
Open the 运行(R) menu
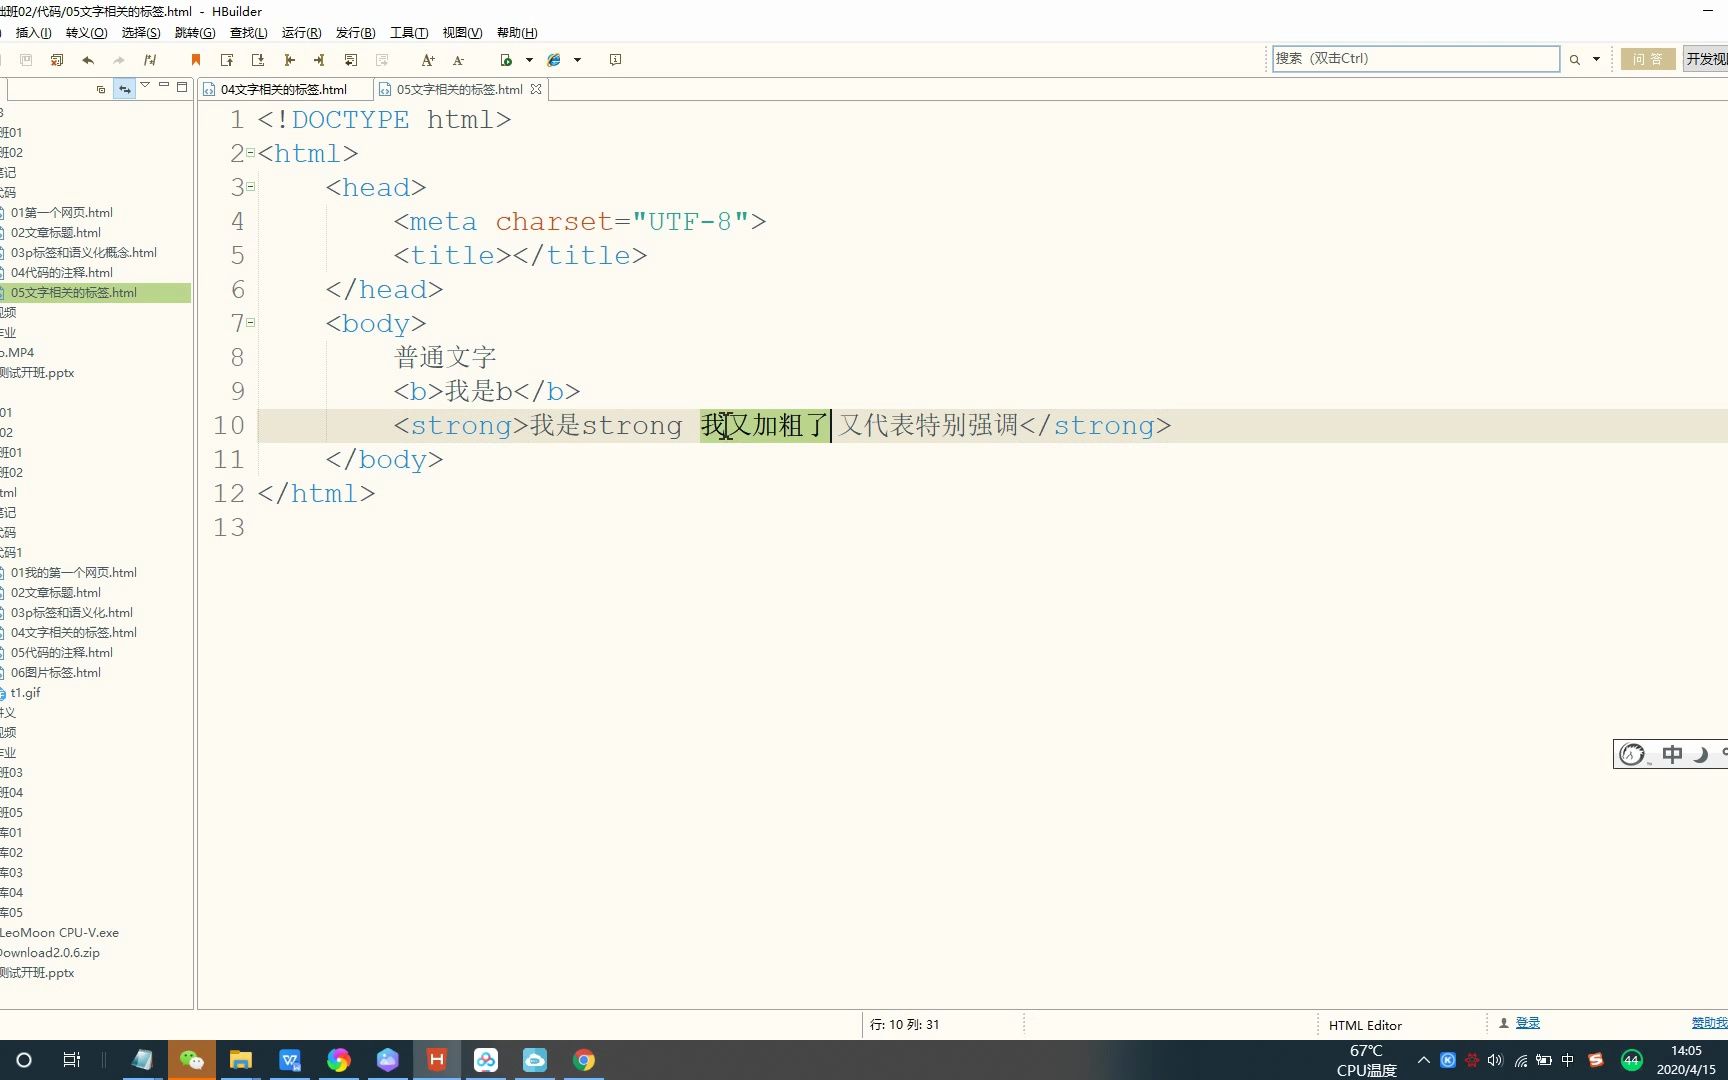pos(301,33)
